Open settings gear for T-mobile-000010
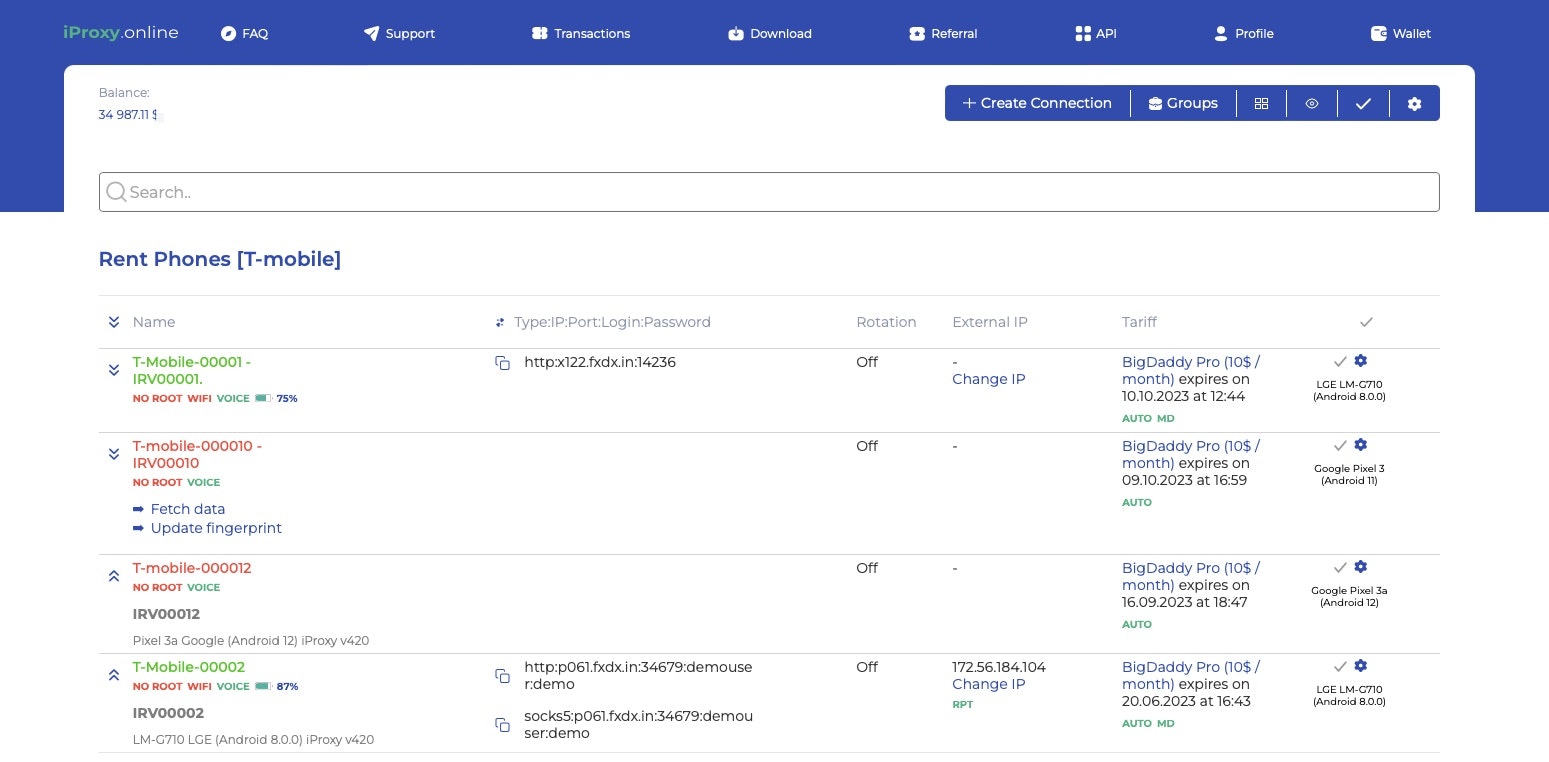1549x762 pixels. point(1360,445)
